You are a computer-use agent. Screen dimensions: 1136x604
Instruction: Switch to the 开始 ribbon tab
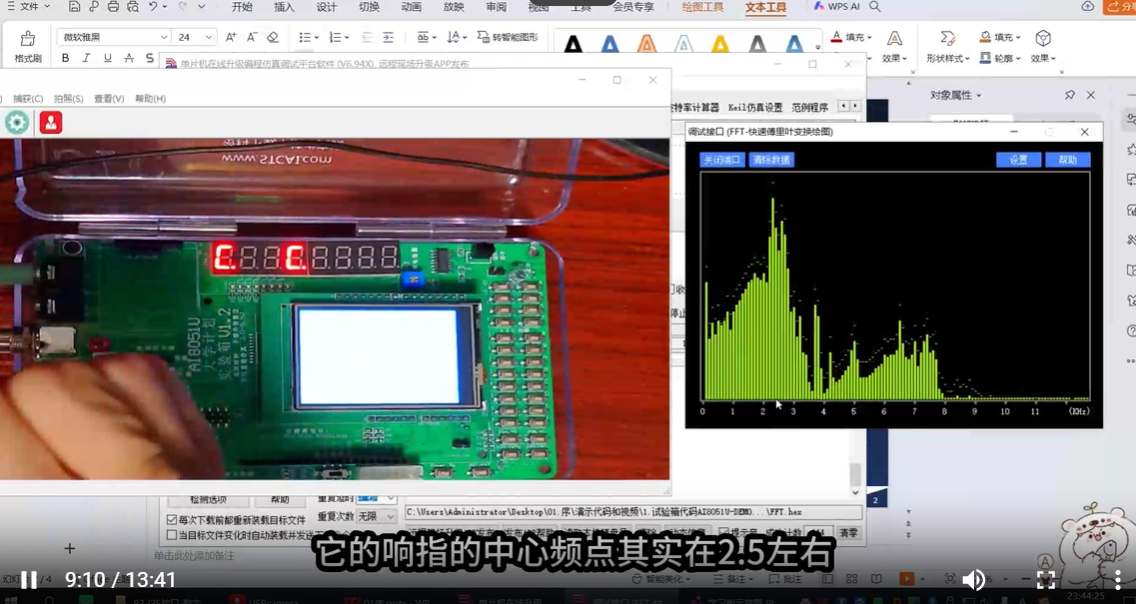[242, 7]
